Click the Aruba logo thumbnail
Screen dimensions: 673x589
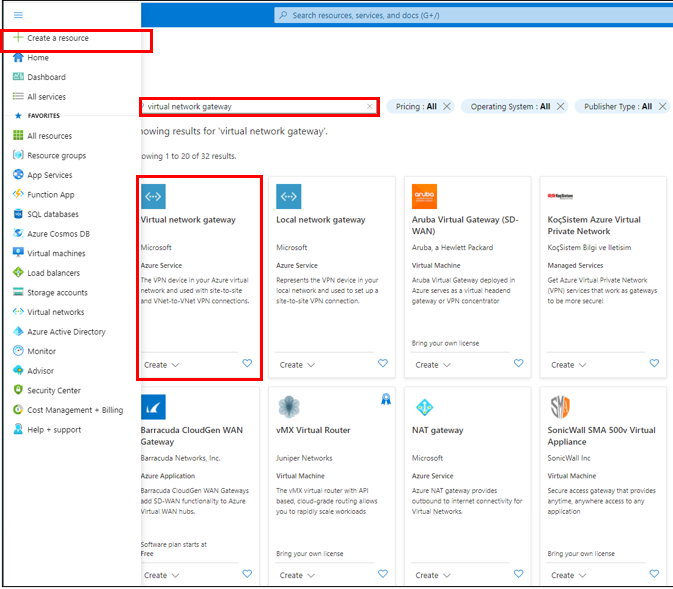point(424,196)
